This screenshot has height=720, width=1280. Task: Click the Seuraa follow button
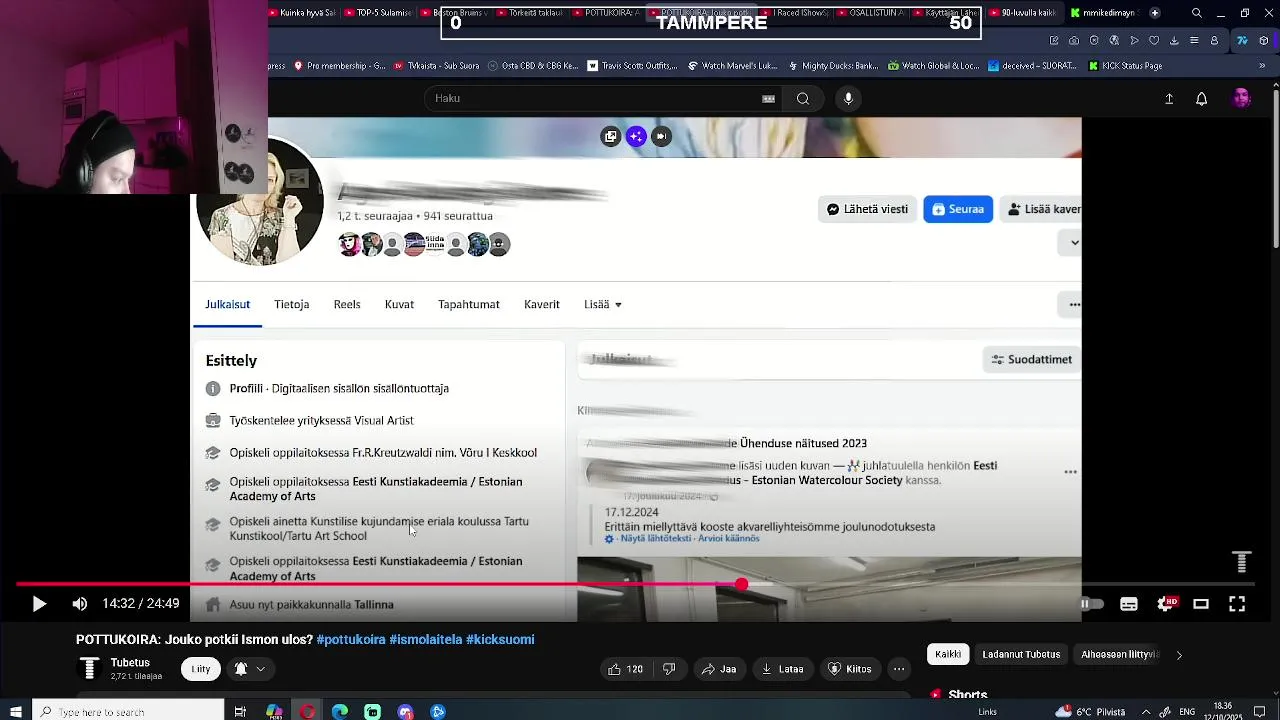pos(958,209)
